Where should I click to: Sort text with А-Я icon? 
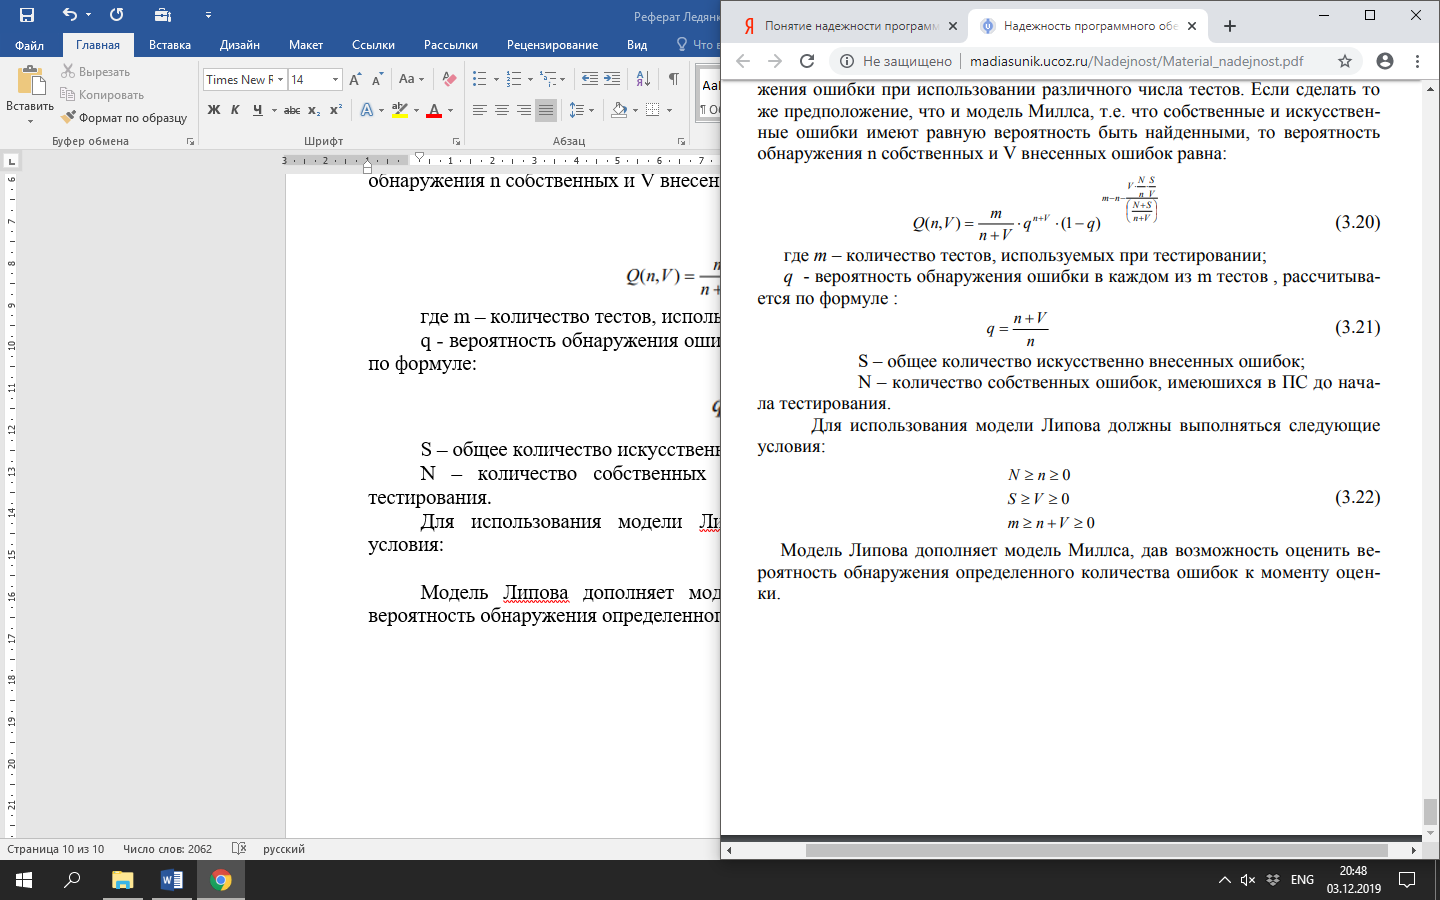click(x=643, y=79)
